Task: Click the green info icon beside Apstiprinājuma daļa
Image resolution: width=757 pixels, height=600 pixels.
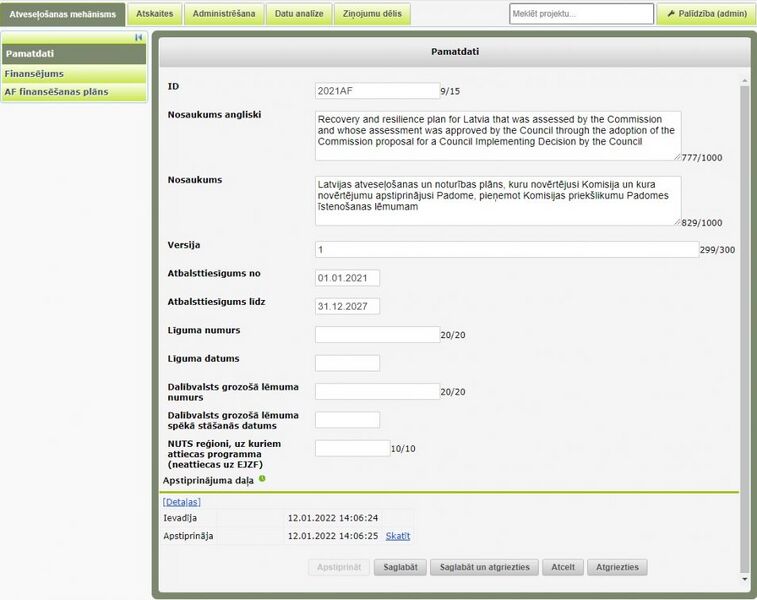Action: 262,479
